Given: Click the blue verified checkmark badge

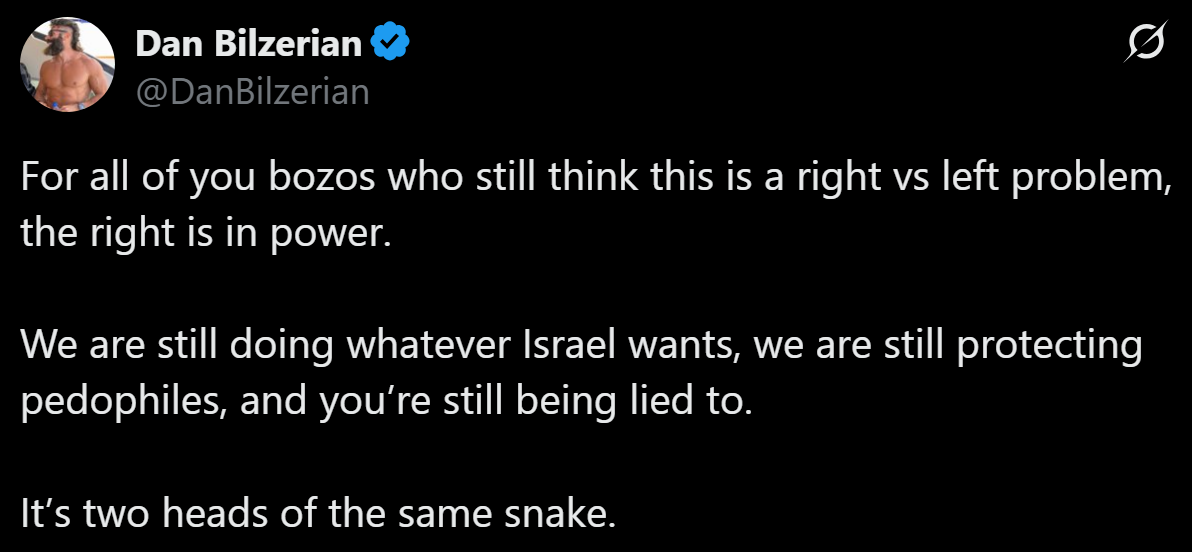Looking at the screenshot, I should tap(388, 43).
